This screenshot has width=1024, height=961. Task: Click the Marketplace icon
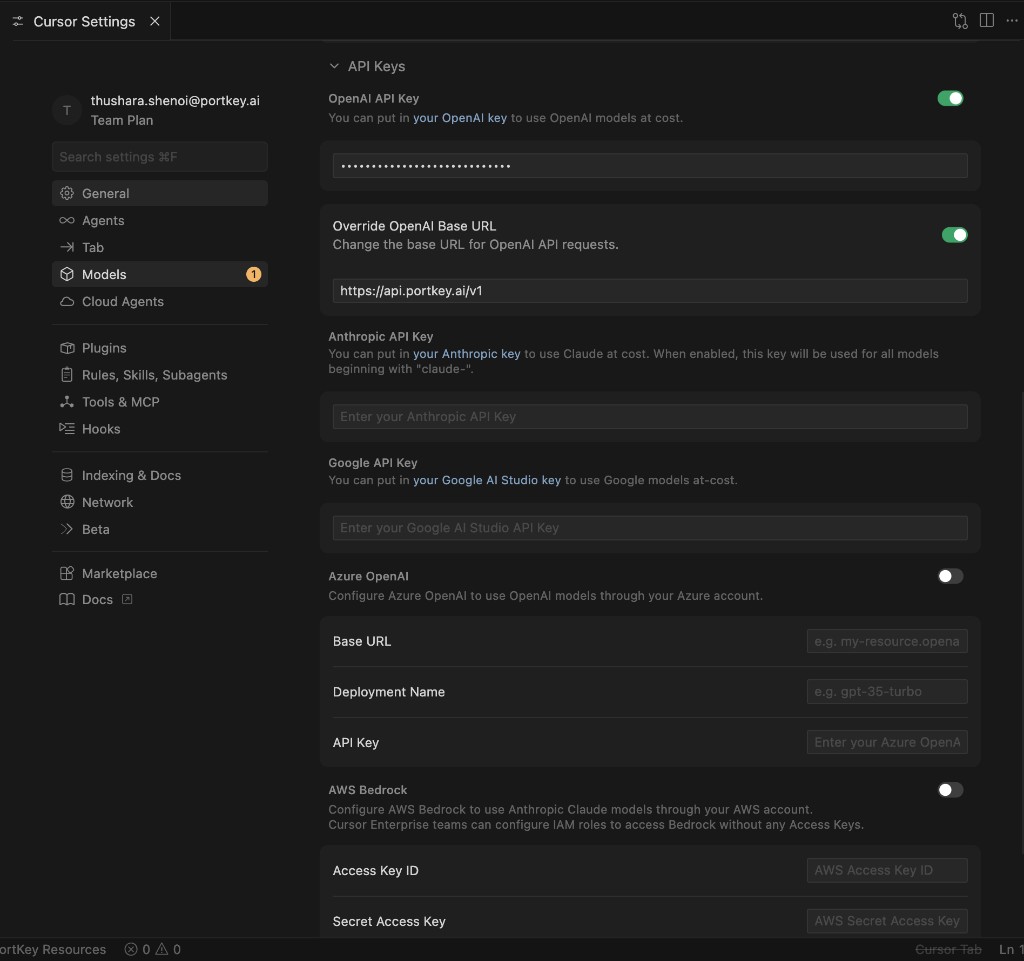pos(67,573)
